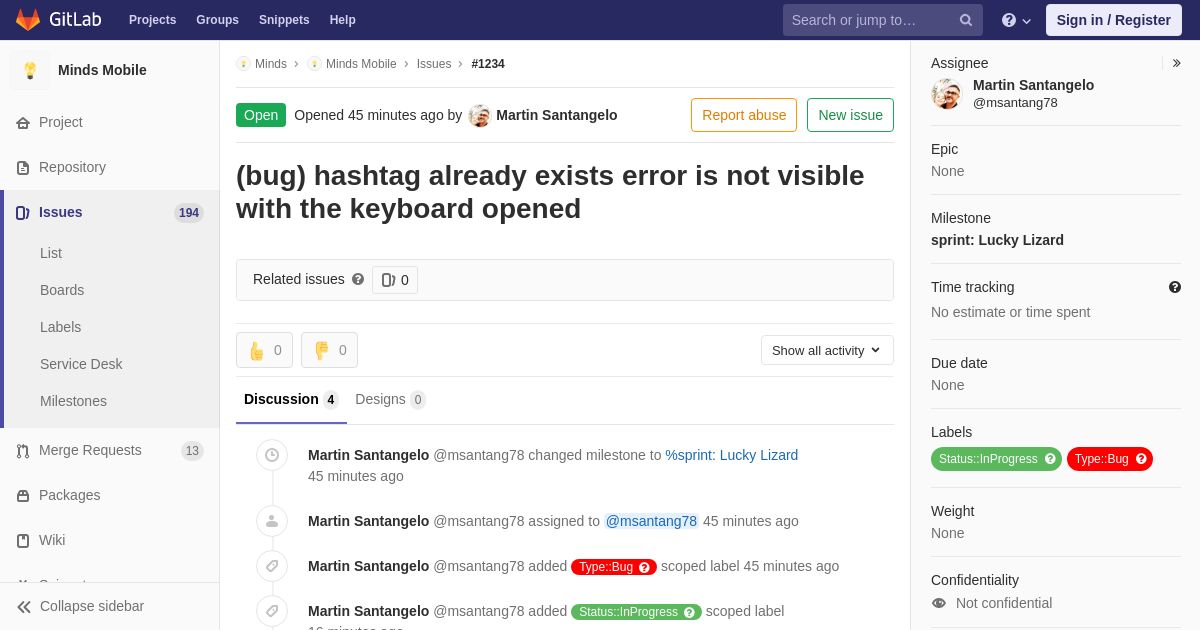The height and width of the screenshot is (630, 1200).
Task: Click the Minds Mobile breadcrumb link
Action: click(x=361, y=64)
